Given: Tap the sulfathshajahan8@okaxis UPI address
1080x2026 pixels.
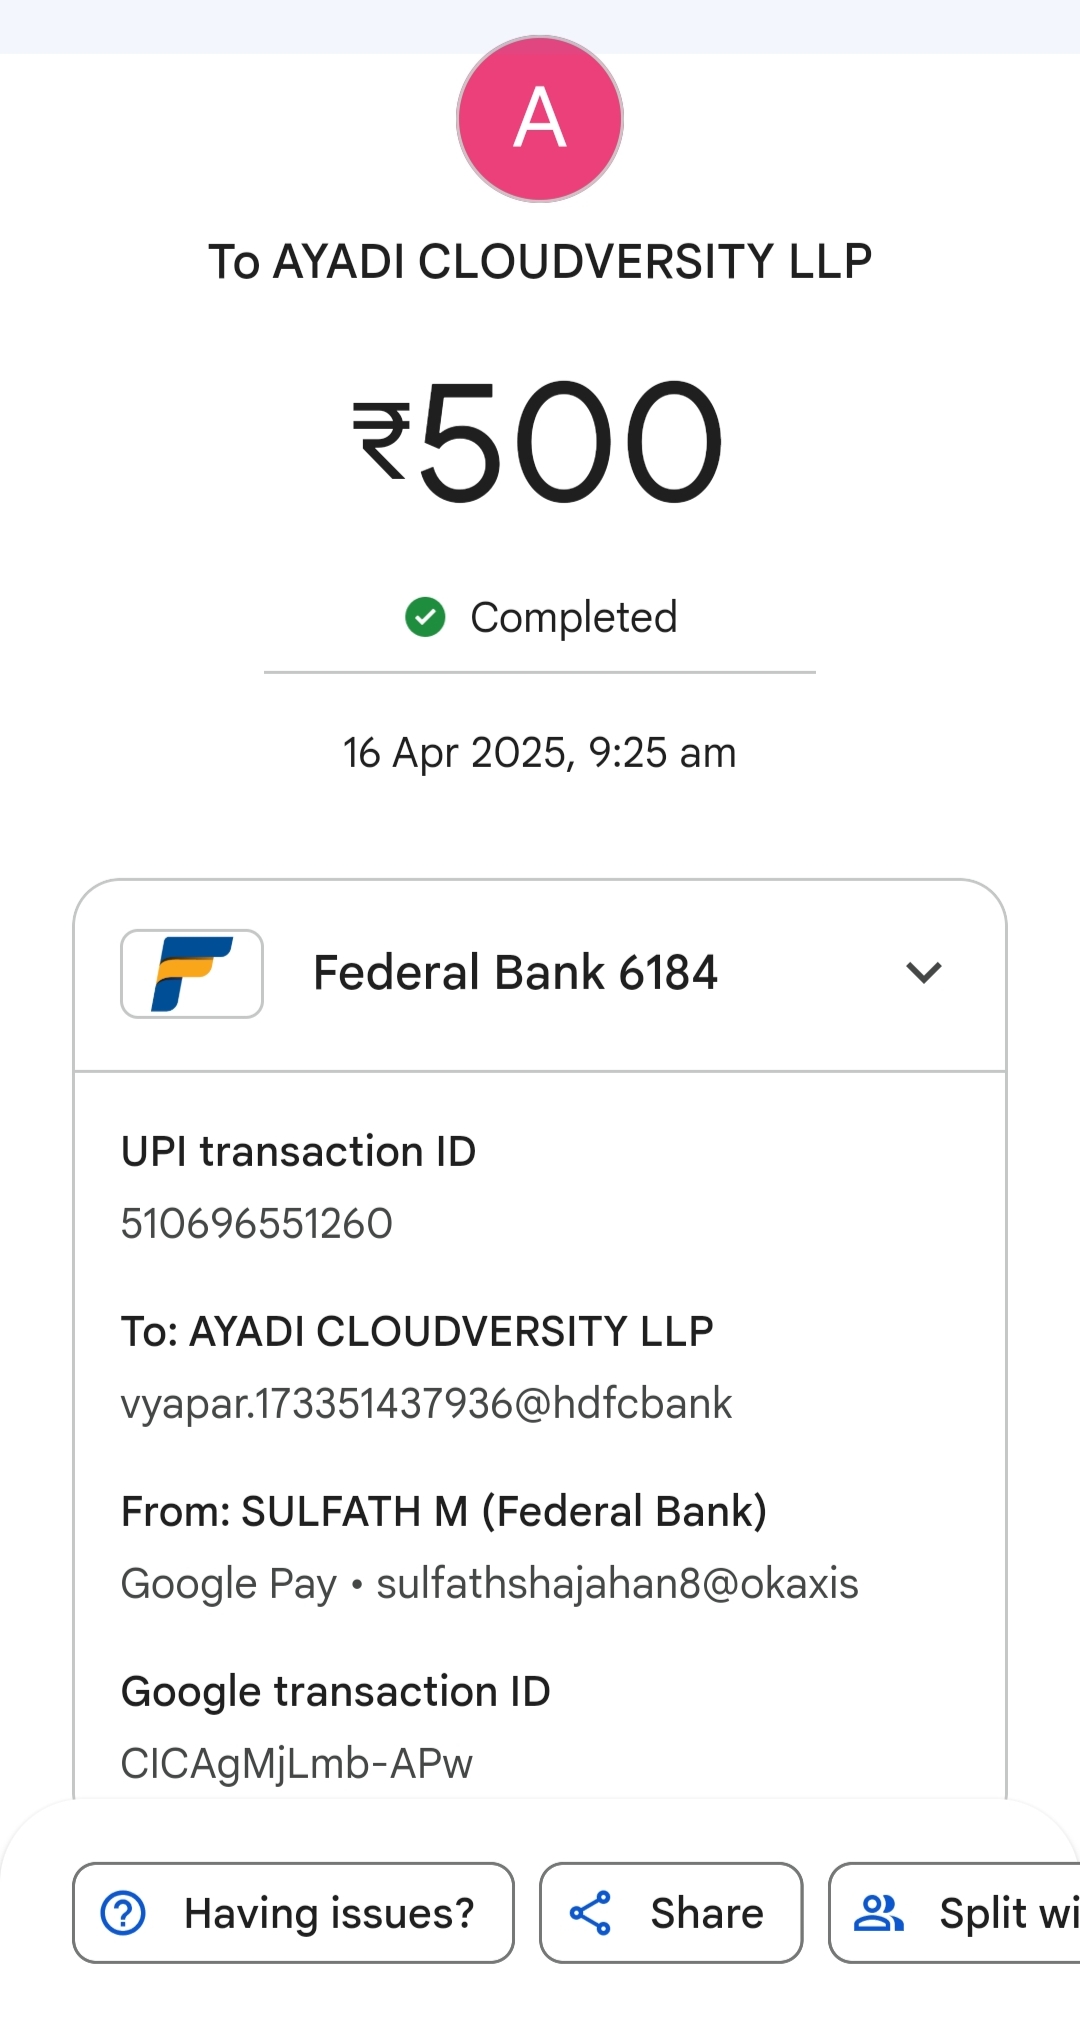Looking at the screenshot, I should coord(617,1583).
